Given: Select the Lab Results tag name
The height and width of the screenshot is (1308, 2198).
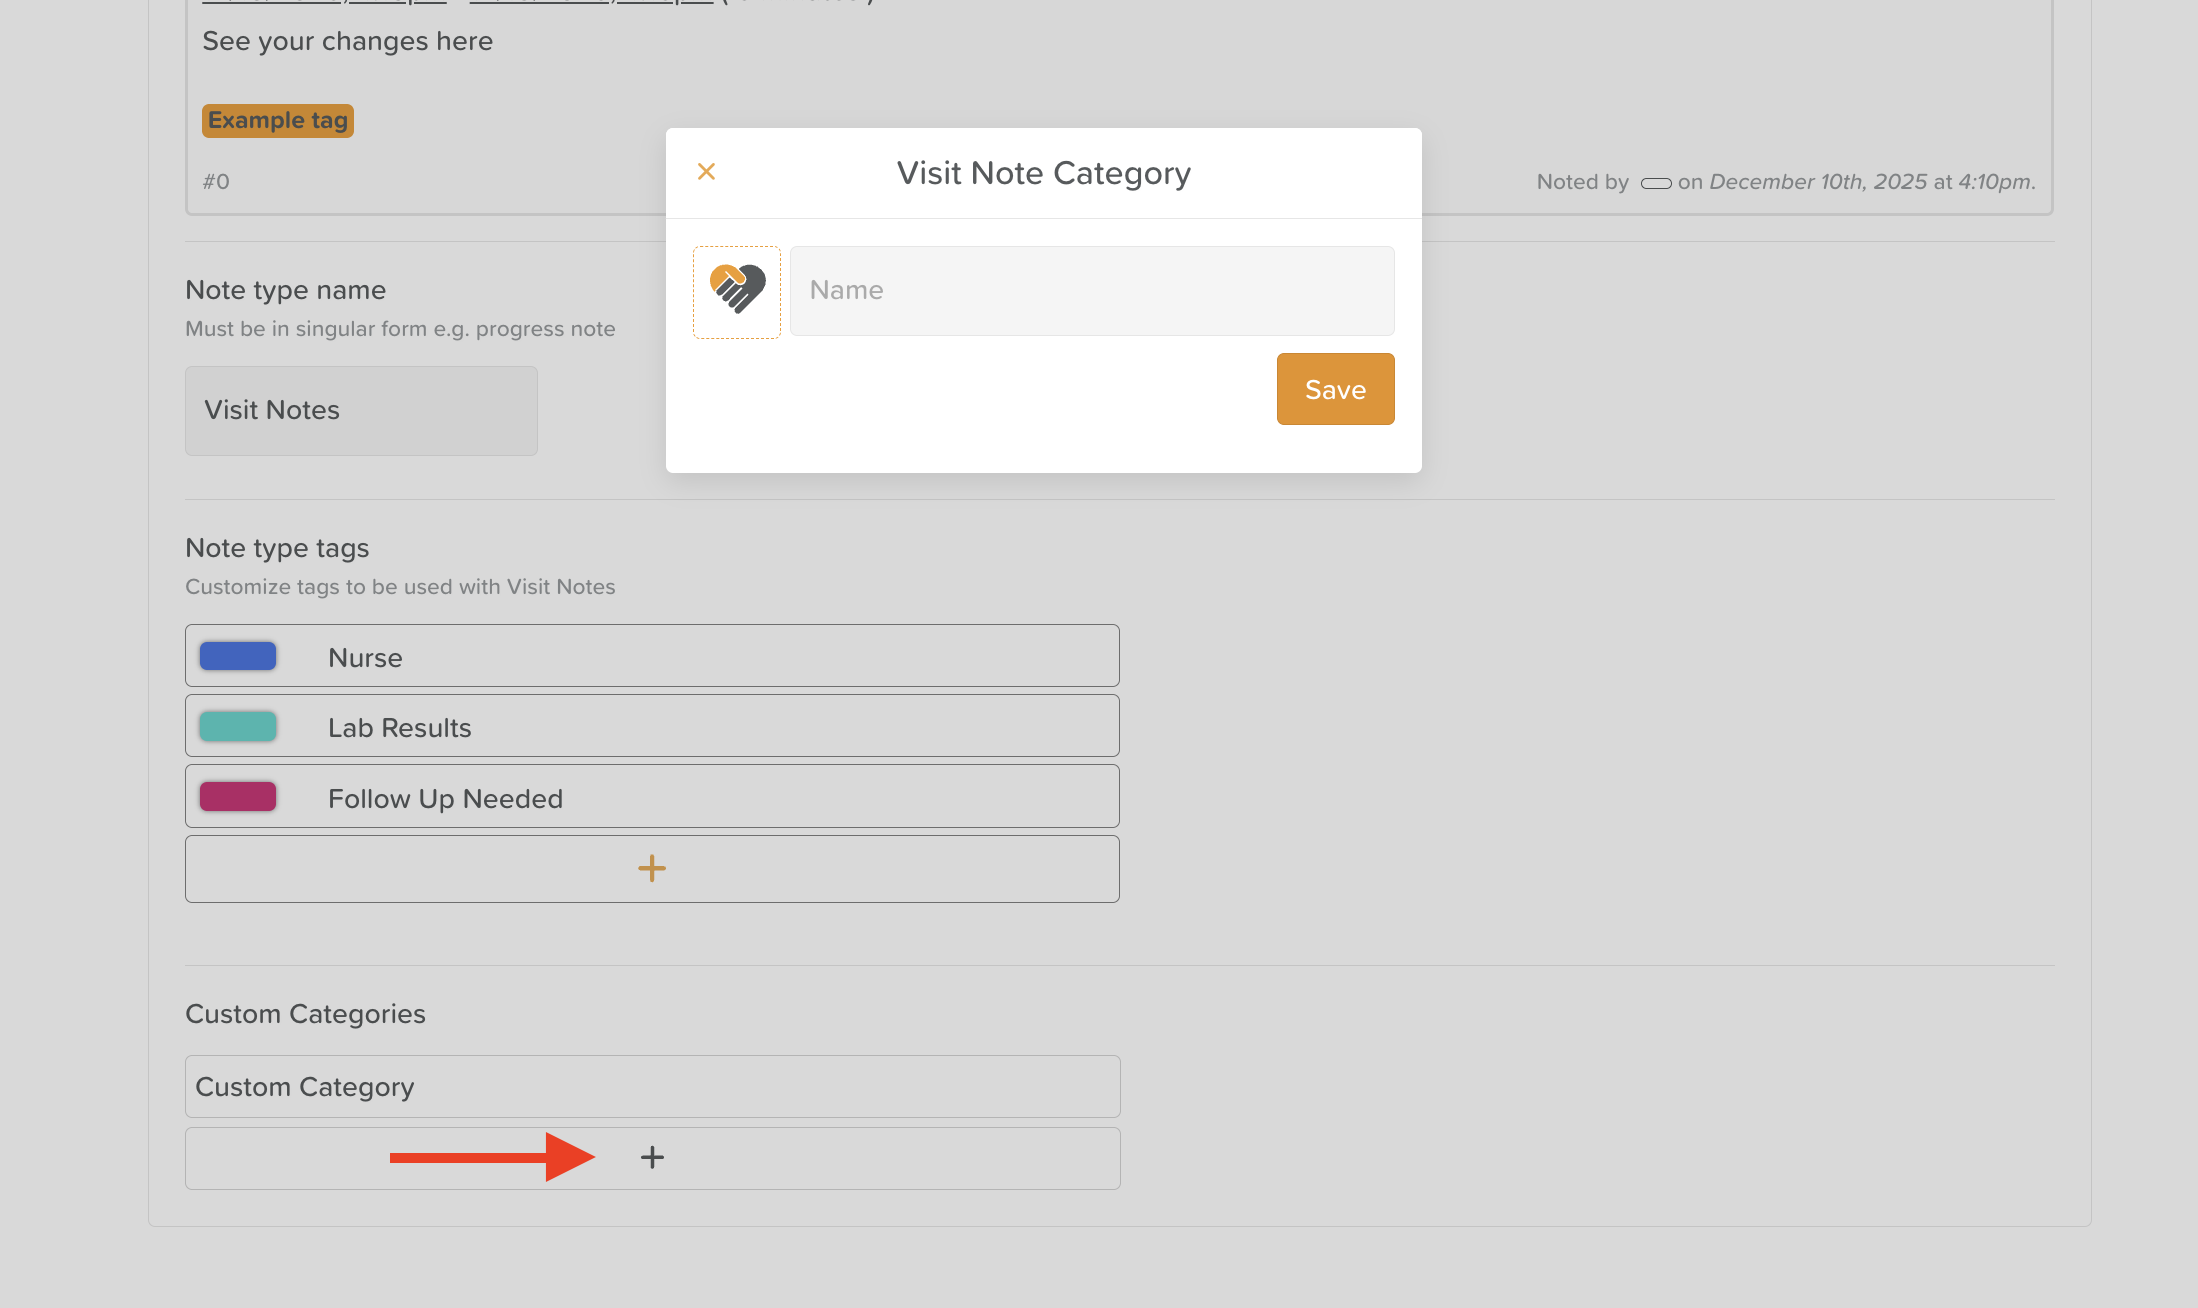Looking at the screenshot, I should pyautogui.click(x=400, y=728).
